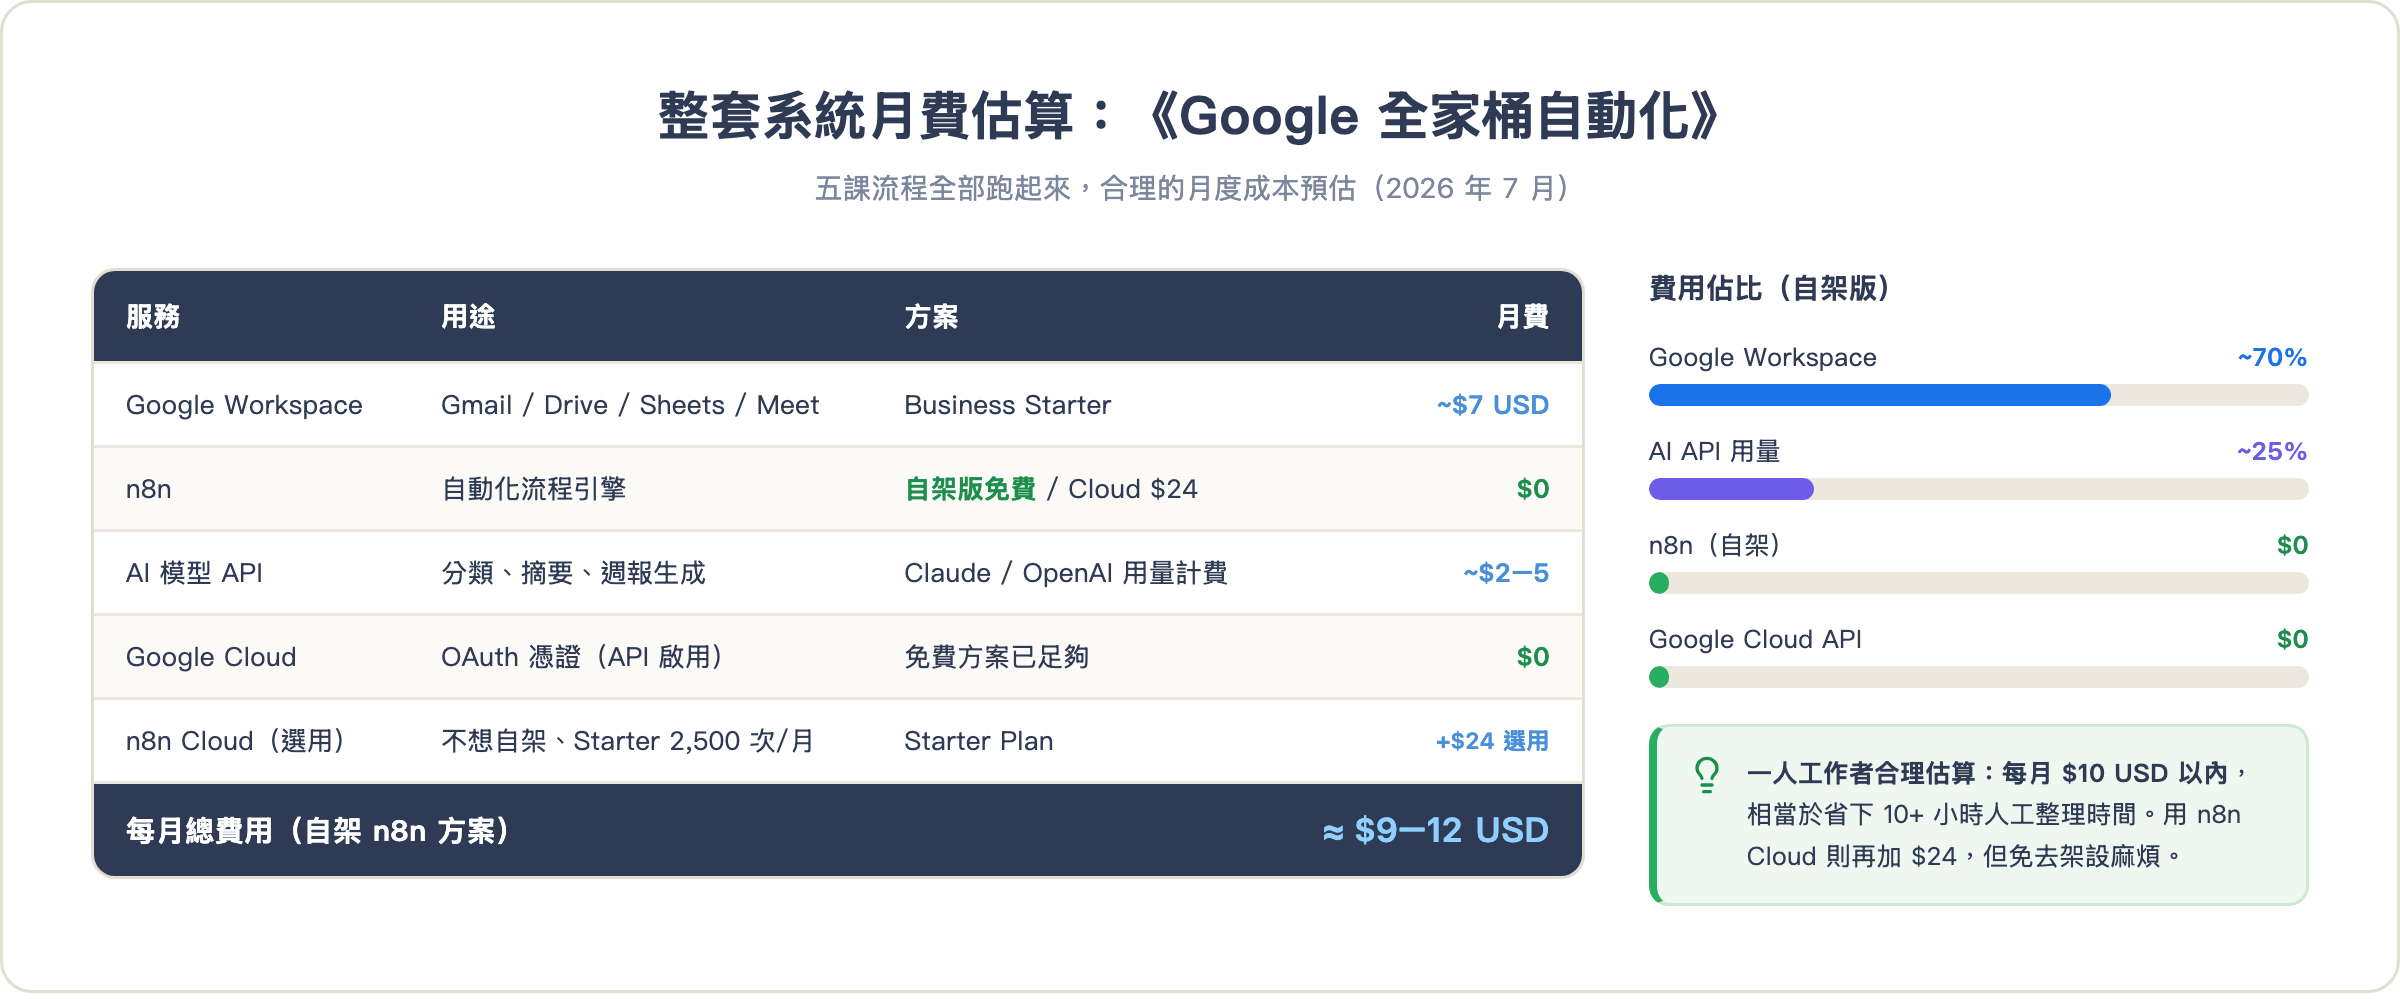Click the 'AI API 用量' chart label
The height and width of the screenshot is (1000, 2400).
pyautogui.click(x=1714, y=451)
